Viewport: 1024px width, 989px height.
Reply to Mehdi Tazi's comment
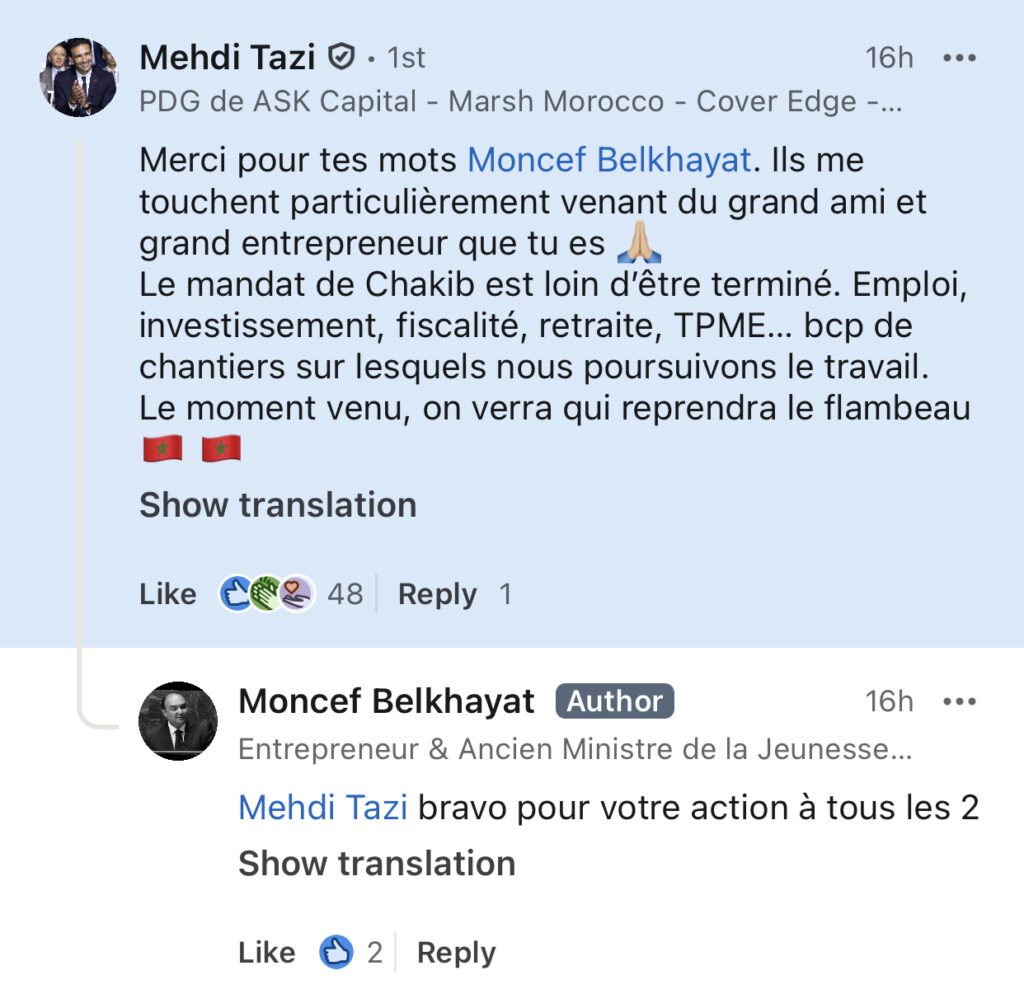(437, 594)
